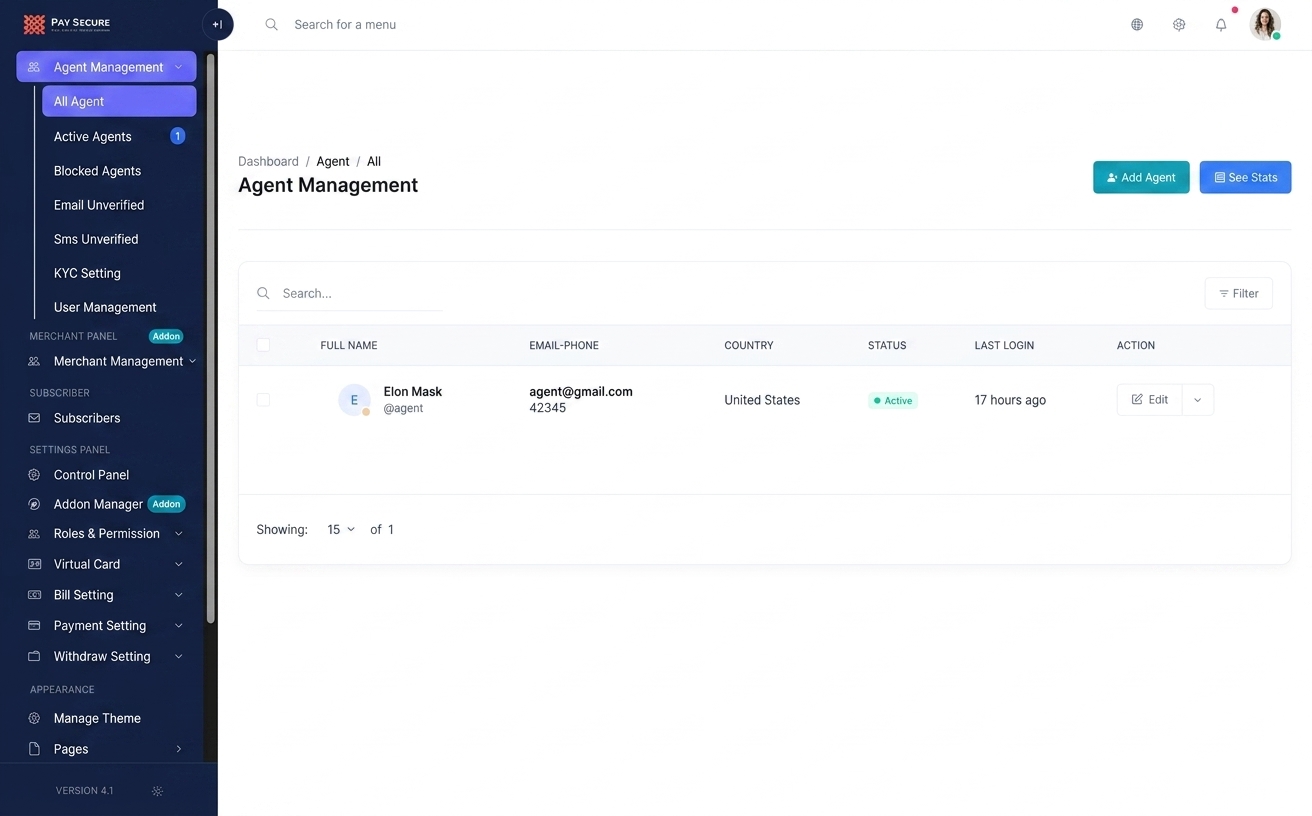This screenshot has width=1312, height=816.
Task: Check the Elon Mask row checkbox
Action: tap(263, 400)
